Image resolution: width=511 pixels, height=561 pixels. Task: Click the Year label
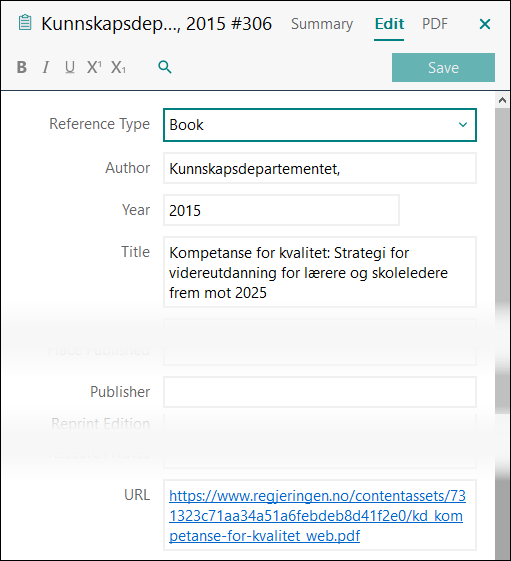pos(136,210)
